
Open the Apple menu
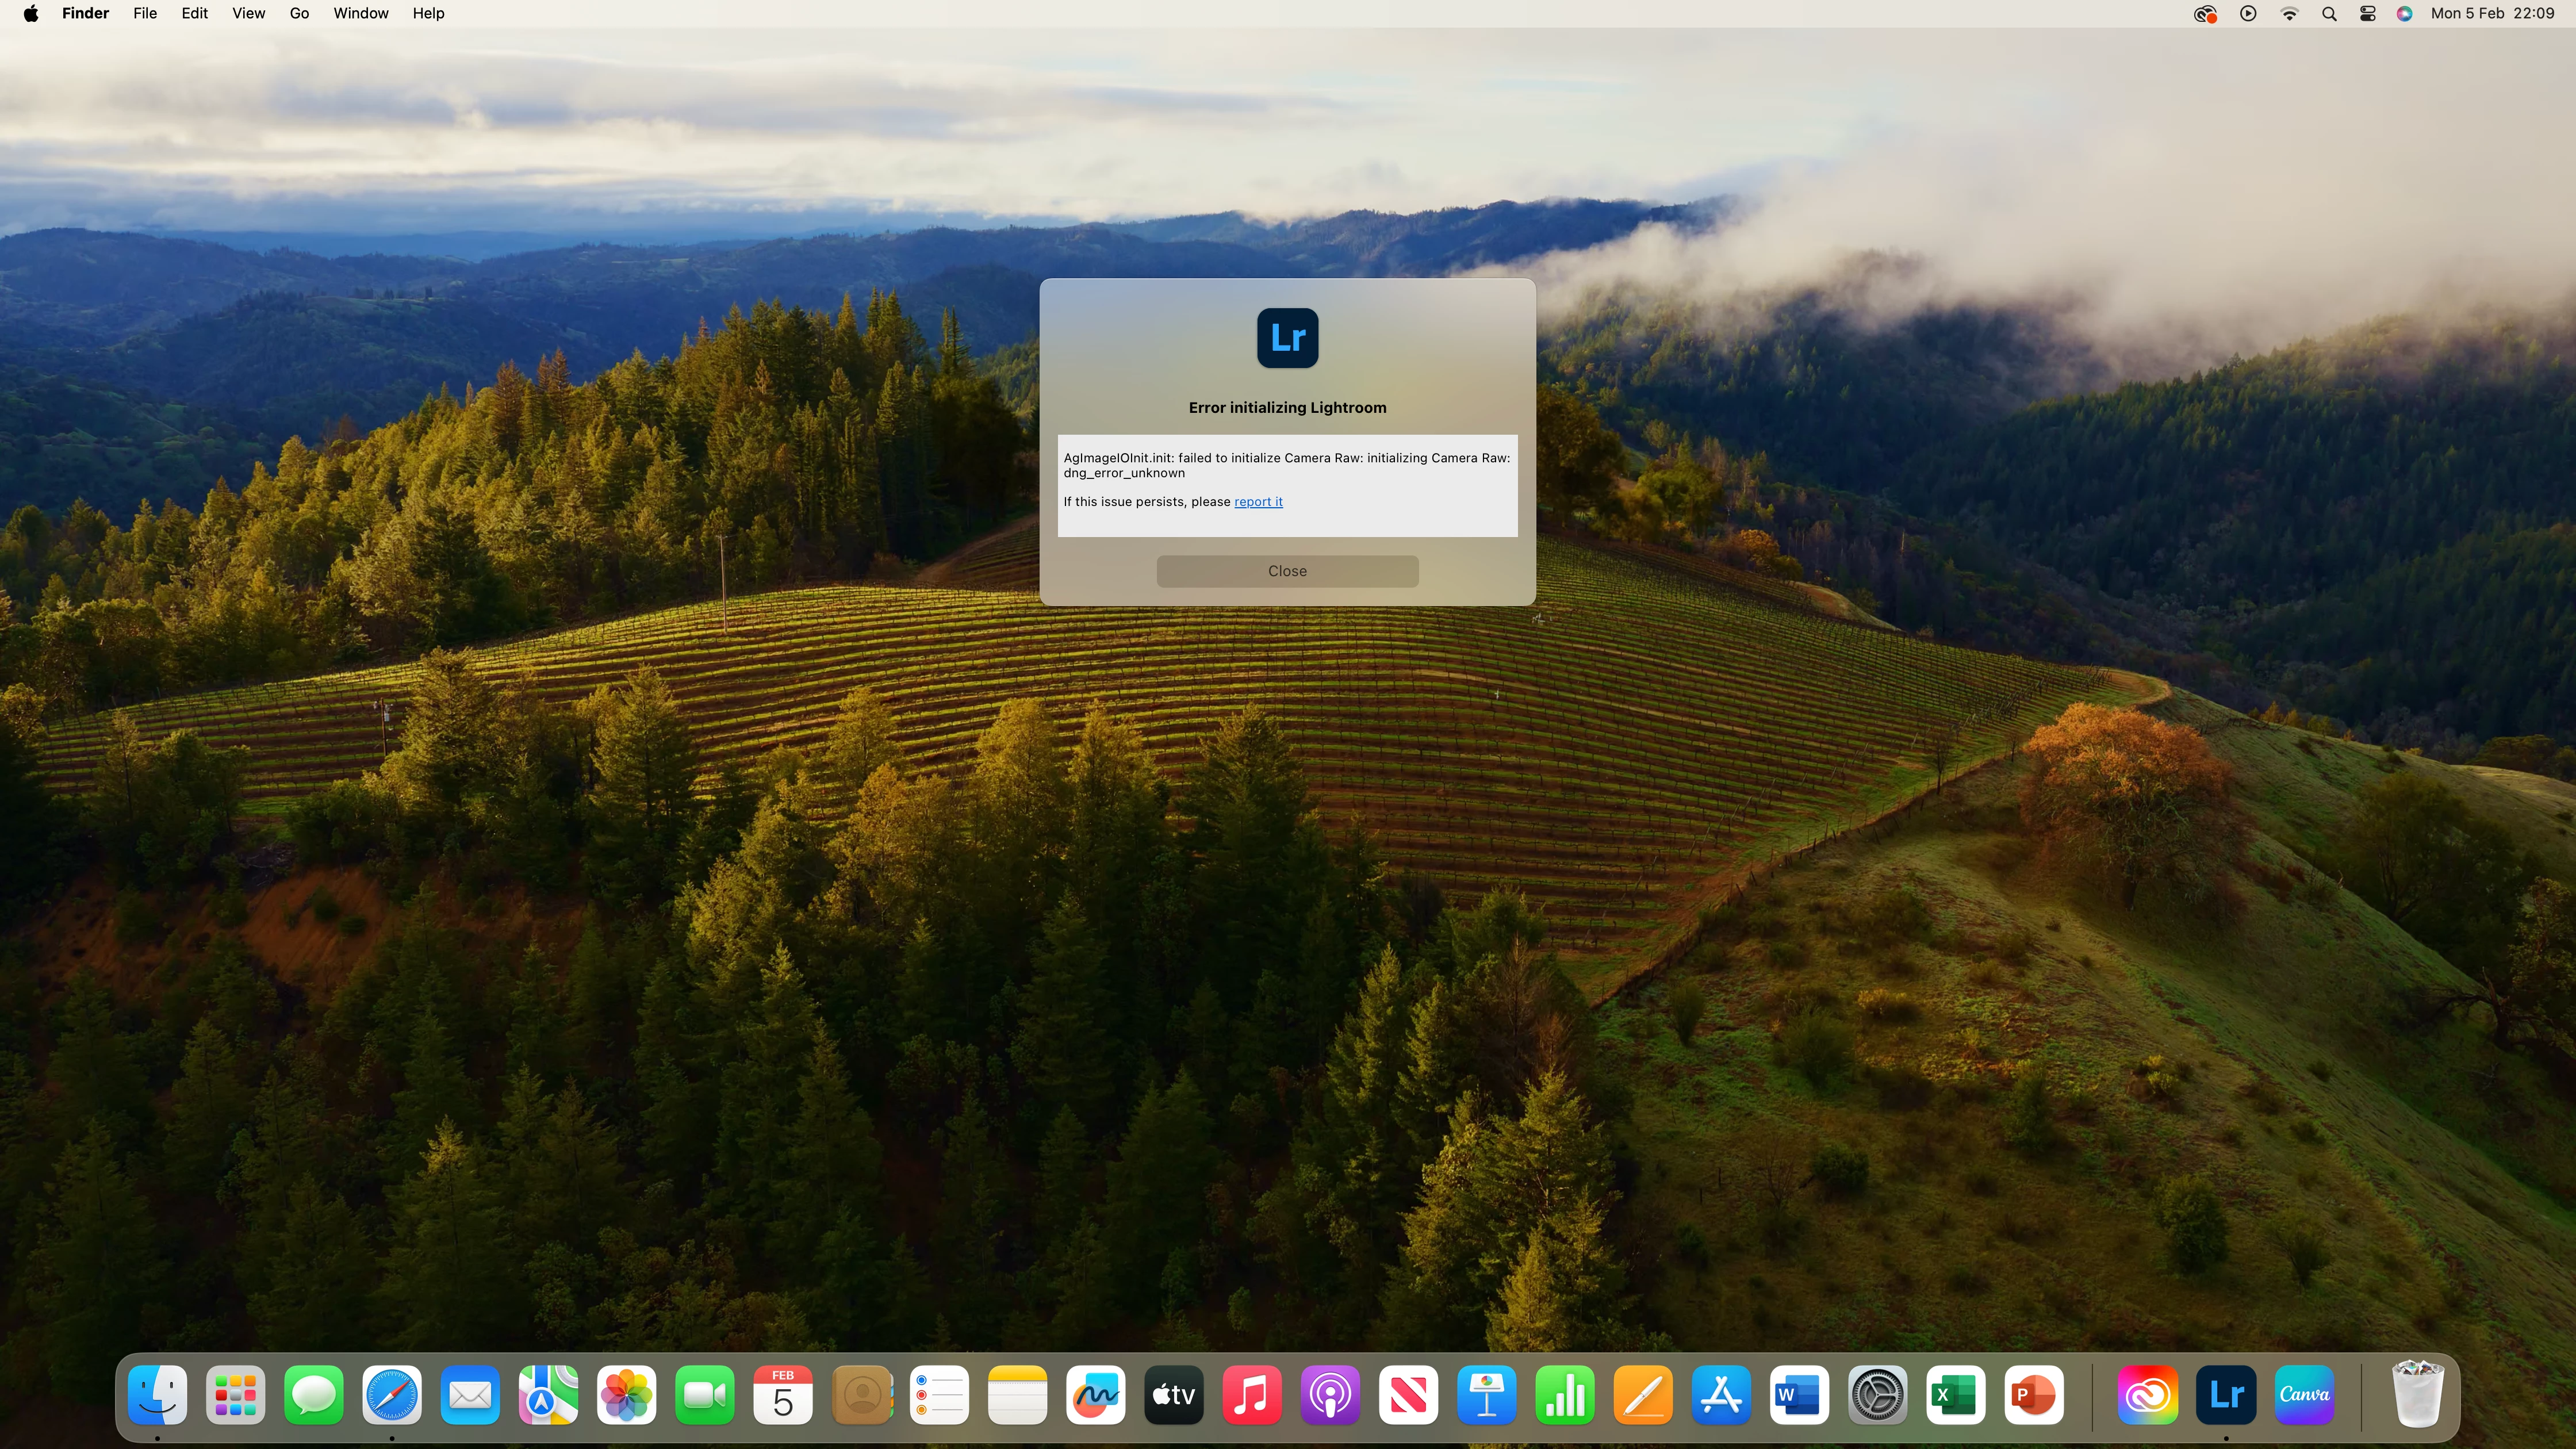31,13
